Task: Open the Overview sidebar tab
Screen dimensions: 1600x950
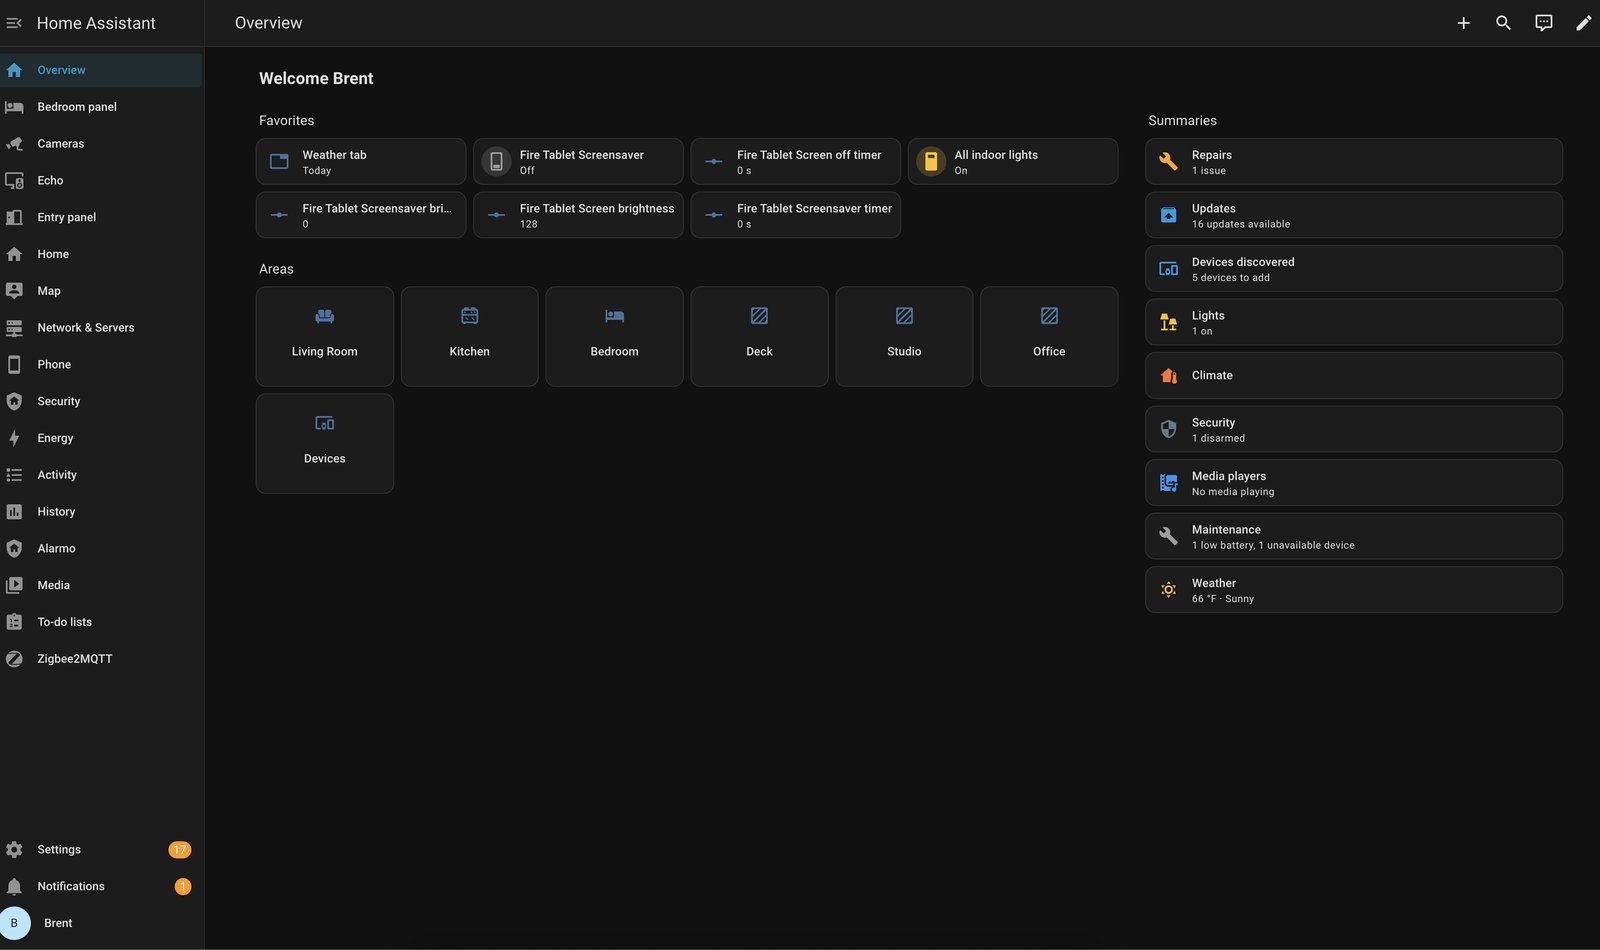Action: tap(101, 70)
